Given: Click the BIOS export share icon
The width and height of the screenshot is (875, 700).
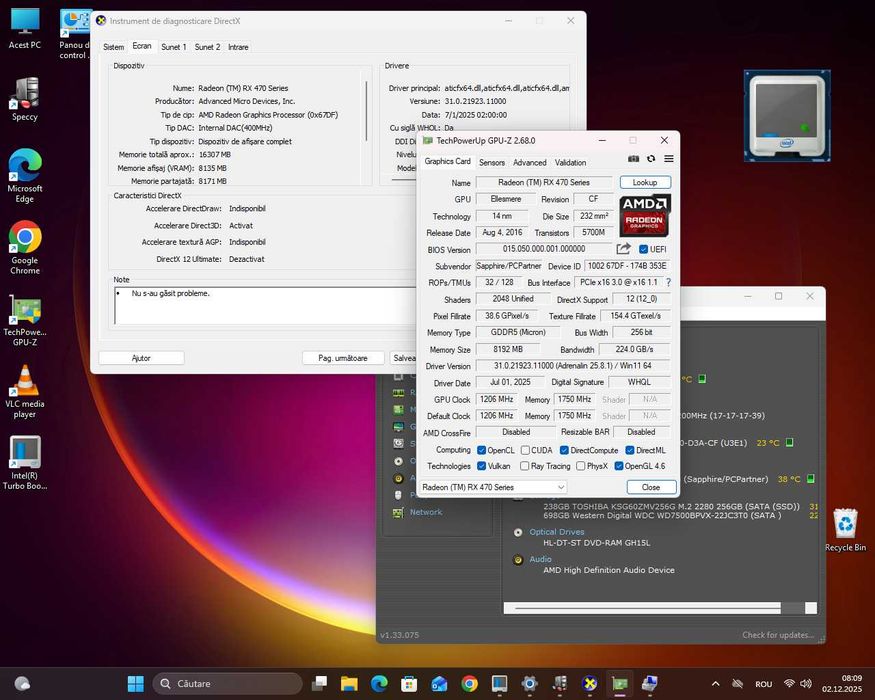Looking at the screenshot, I should pos(623,249).
